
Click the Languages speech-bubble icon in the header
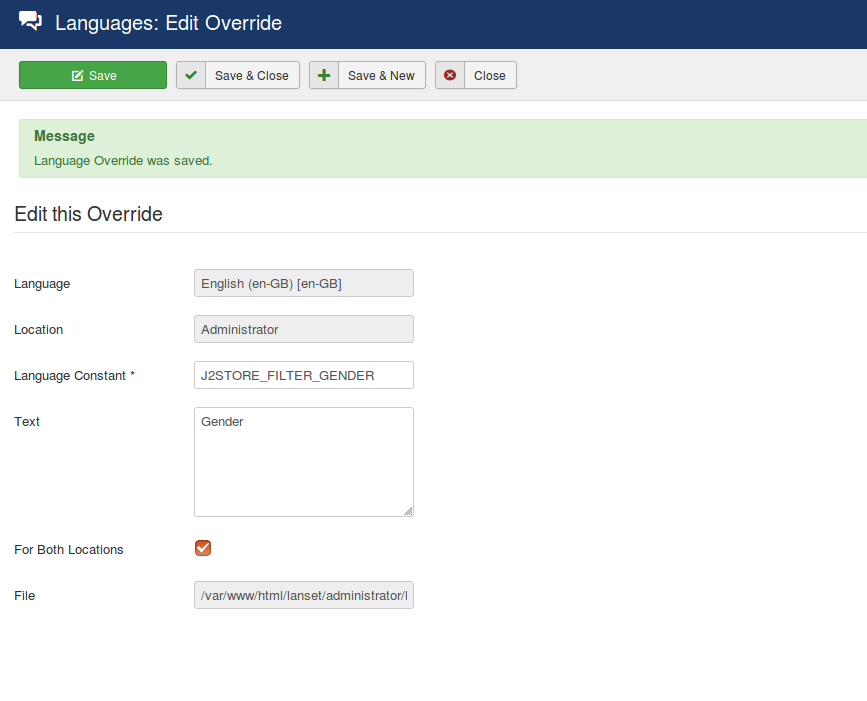31,21
